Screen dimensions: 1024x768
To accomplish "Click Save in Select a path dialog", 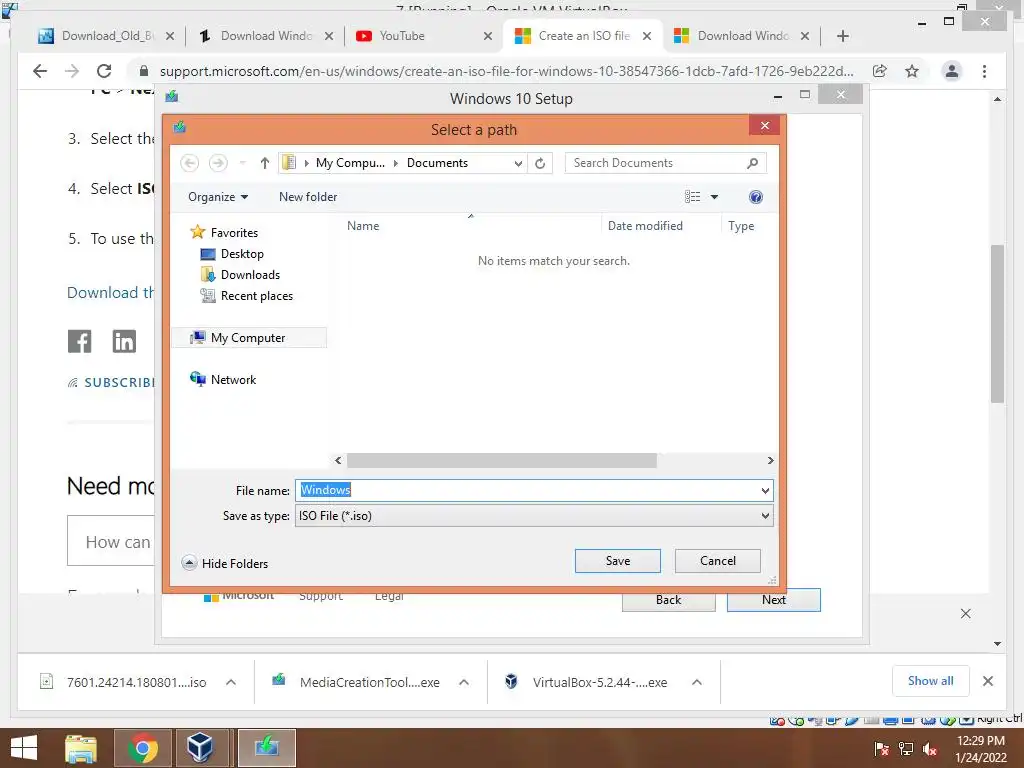I will click(617, 561).
